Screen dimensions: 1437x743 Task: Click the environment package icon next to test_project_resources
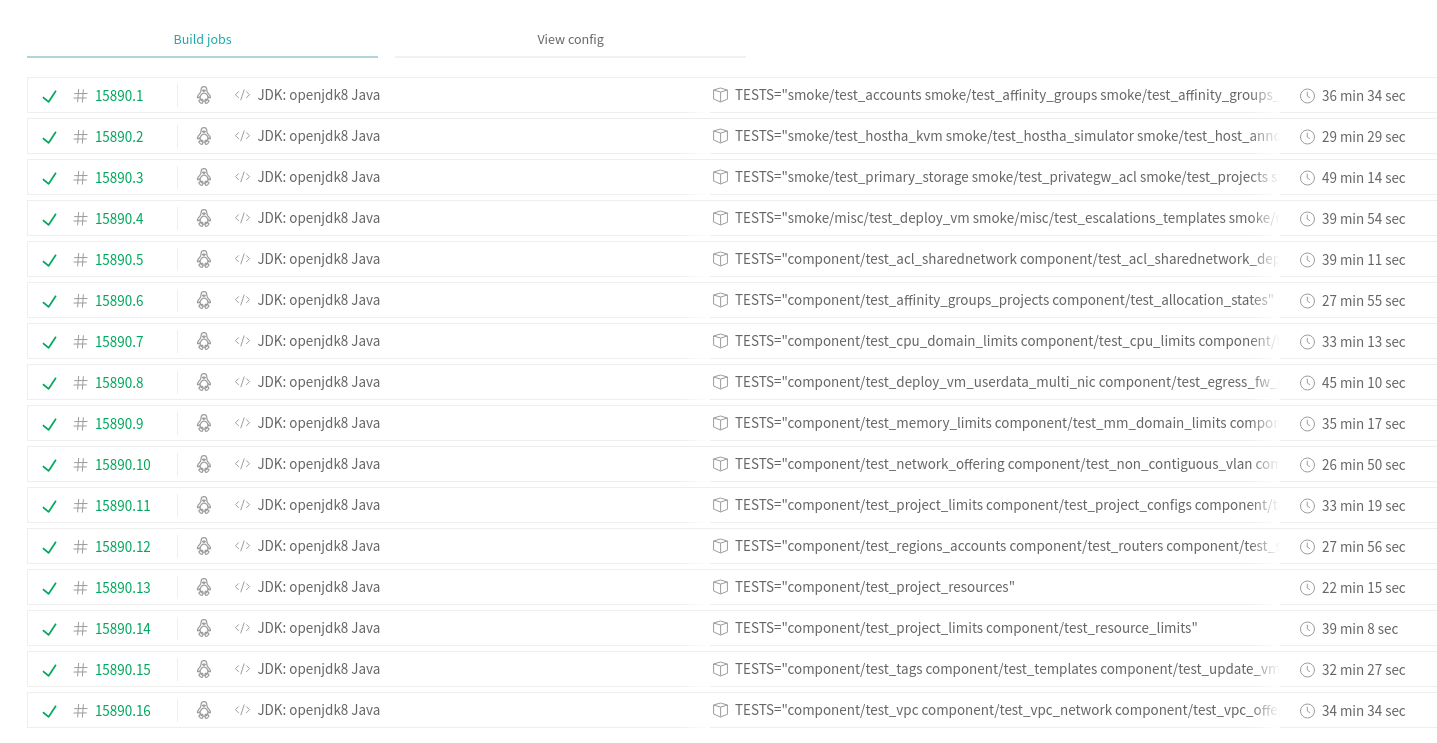(x=720, y=587)
